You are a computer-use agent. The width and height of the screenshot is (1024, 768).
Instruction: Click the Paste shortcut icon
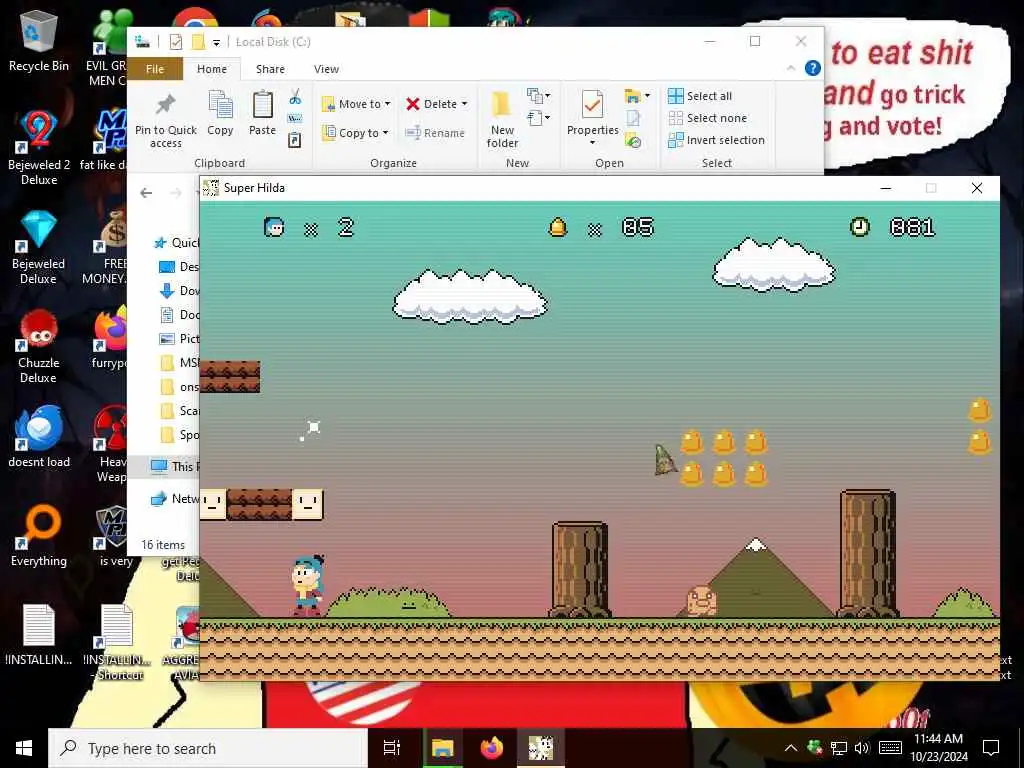(x=295, y=140)
